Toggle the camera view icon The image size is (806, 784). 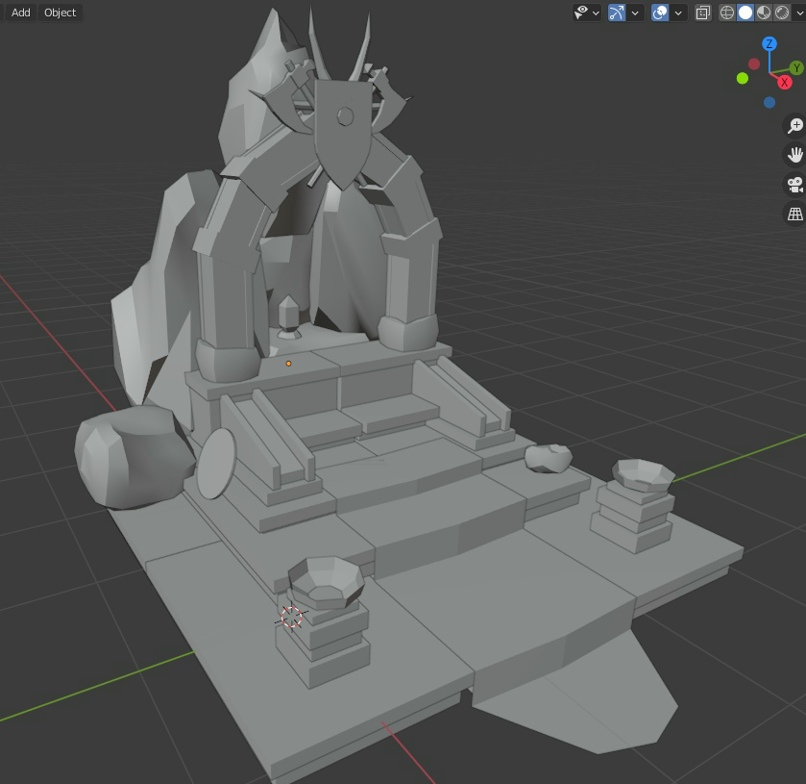point(795,185)
